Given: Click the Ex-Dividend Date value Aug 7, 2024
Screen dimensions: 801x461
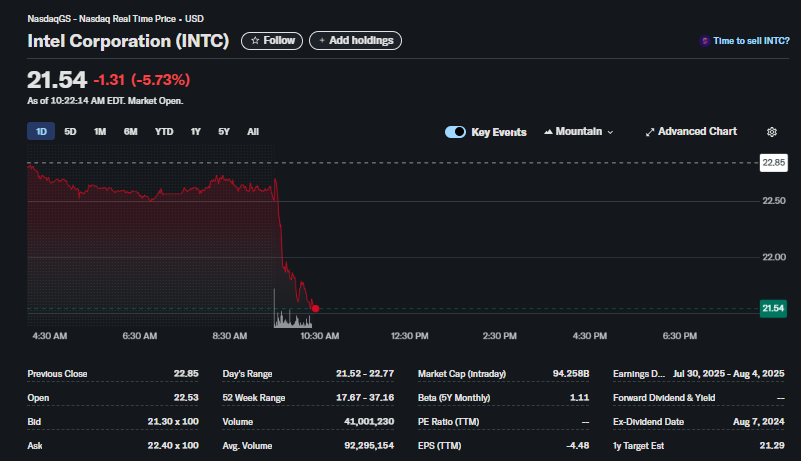Looking at the screenshot, I should pyautogui.click(x=759, y=422).
